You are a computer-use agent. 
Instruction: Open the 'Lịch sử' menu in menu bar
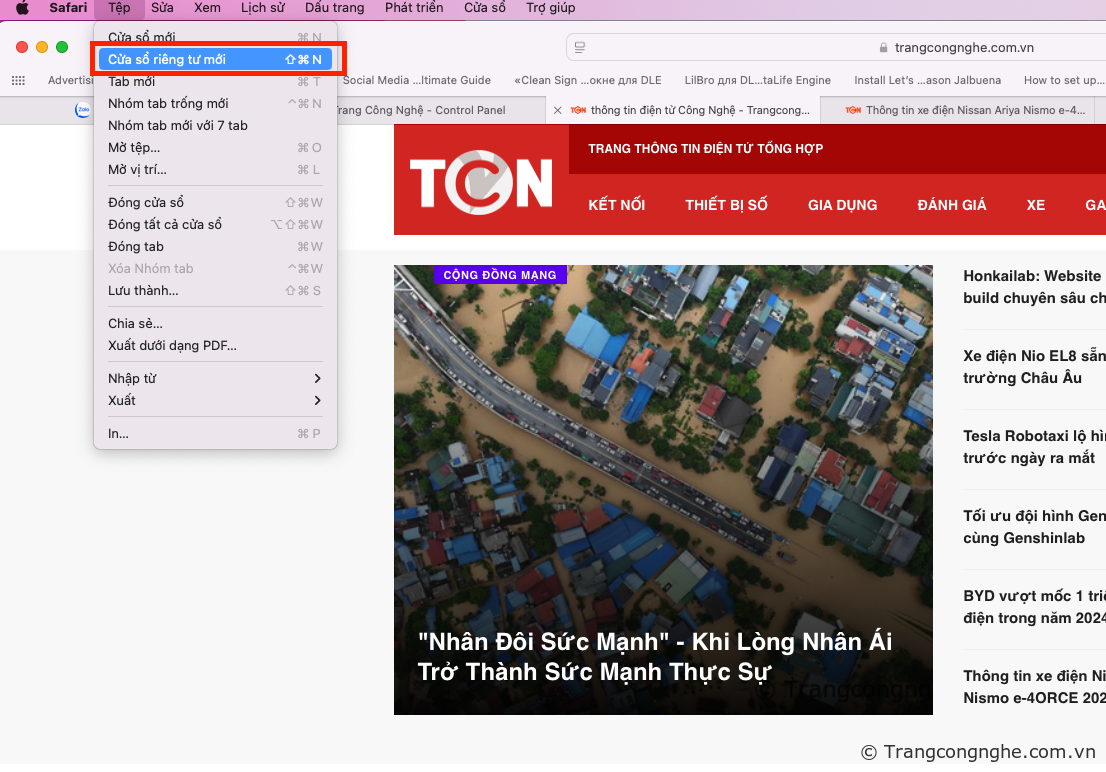[262, 8]
